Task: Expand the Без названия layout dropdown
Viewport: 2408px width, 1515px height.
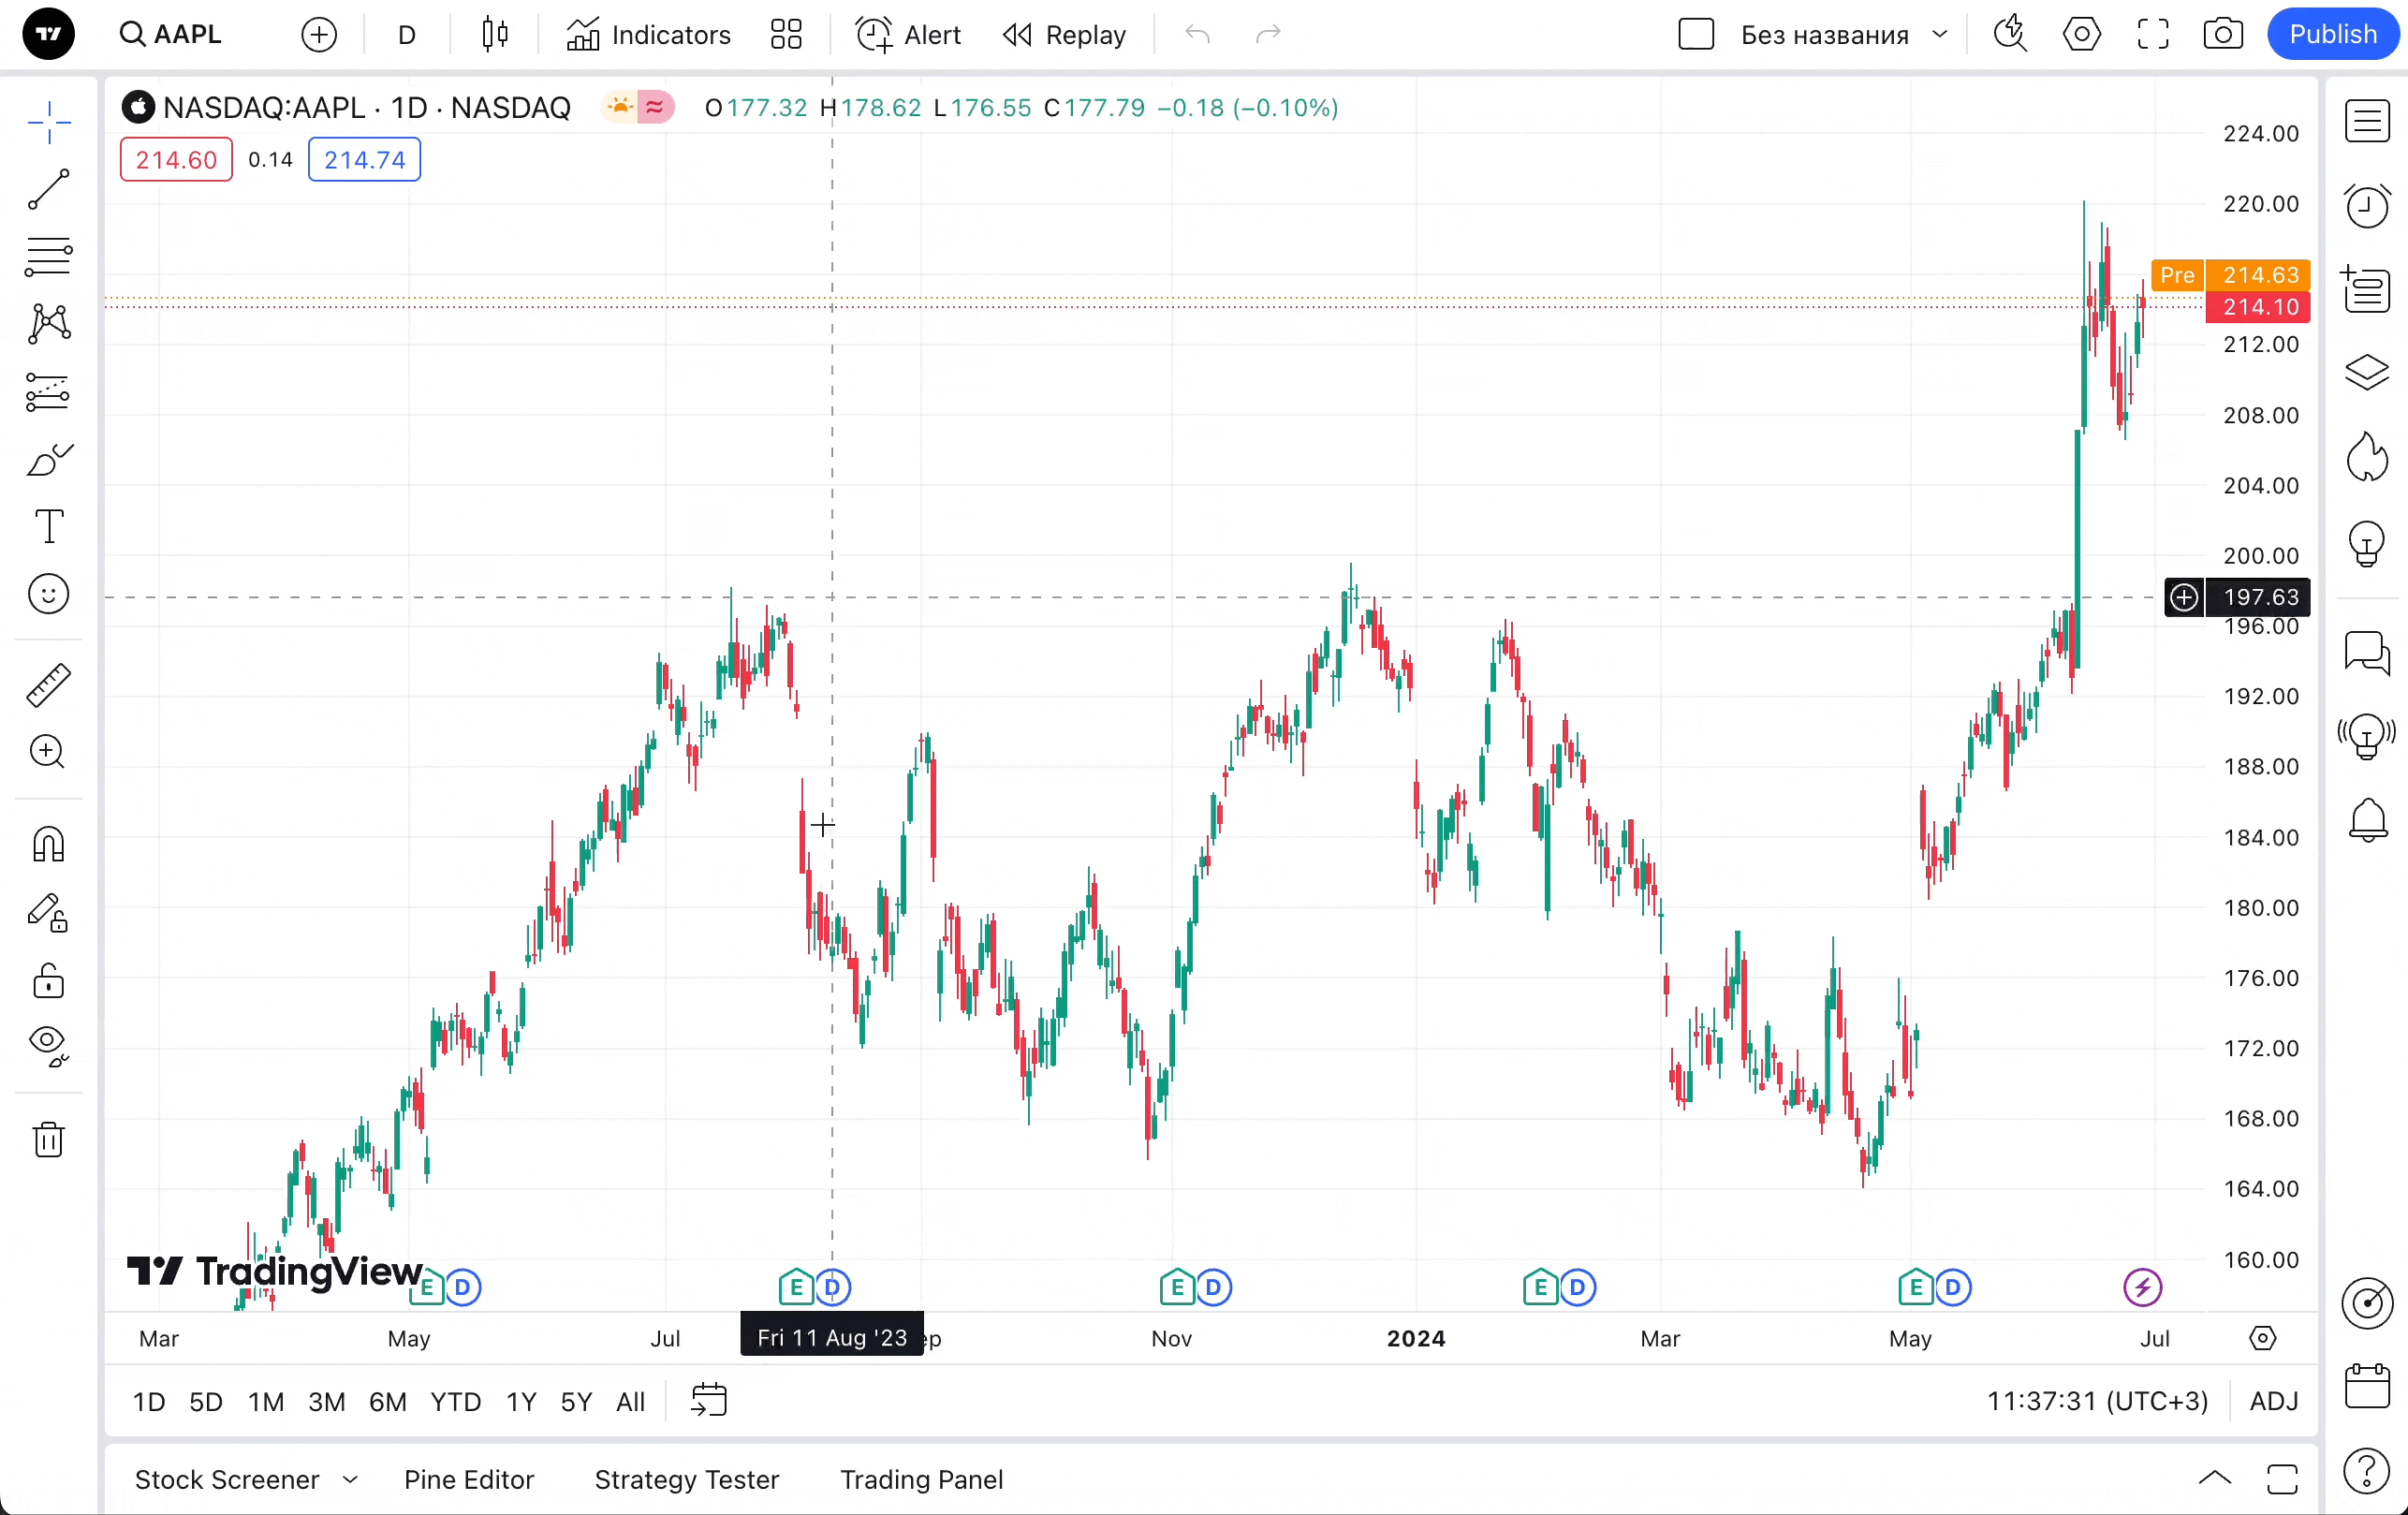Action: pyautogui.click(x=1940, y=35)
